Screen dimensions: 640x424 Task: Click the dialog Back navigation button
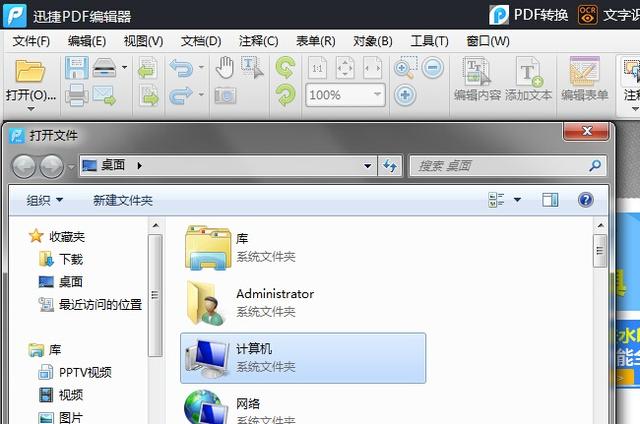click(24, 166)
